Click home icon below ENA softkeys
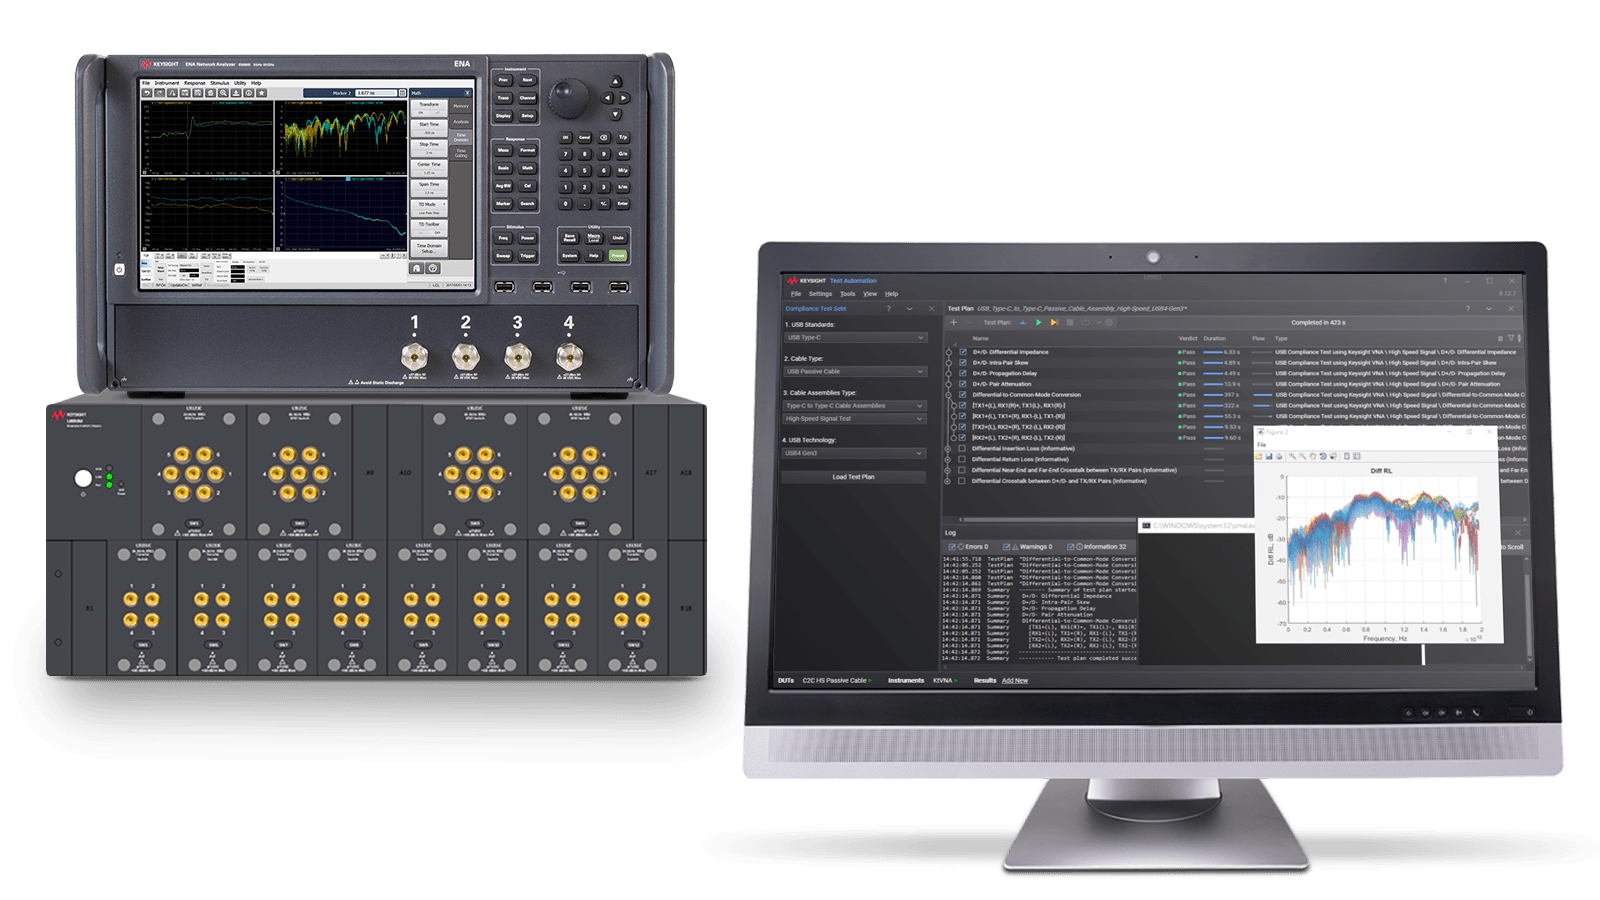This screenshot has height=900, width=1600. point(416,268)
